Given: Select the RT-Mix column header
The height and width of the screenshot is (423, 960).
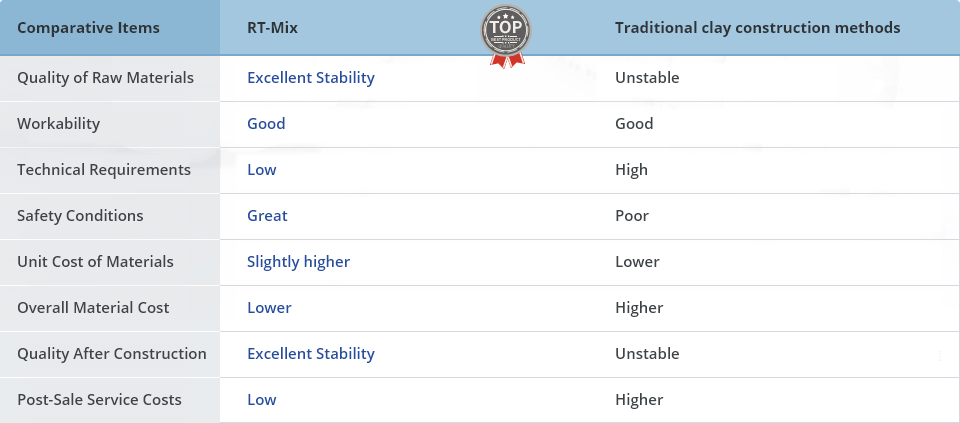Looking at the screenshot, I should [272, 28].
